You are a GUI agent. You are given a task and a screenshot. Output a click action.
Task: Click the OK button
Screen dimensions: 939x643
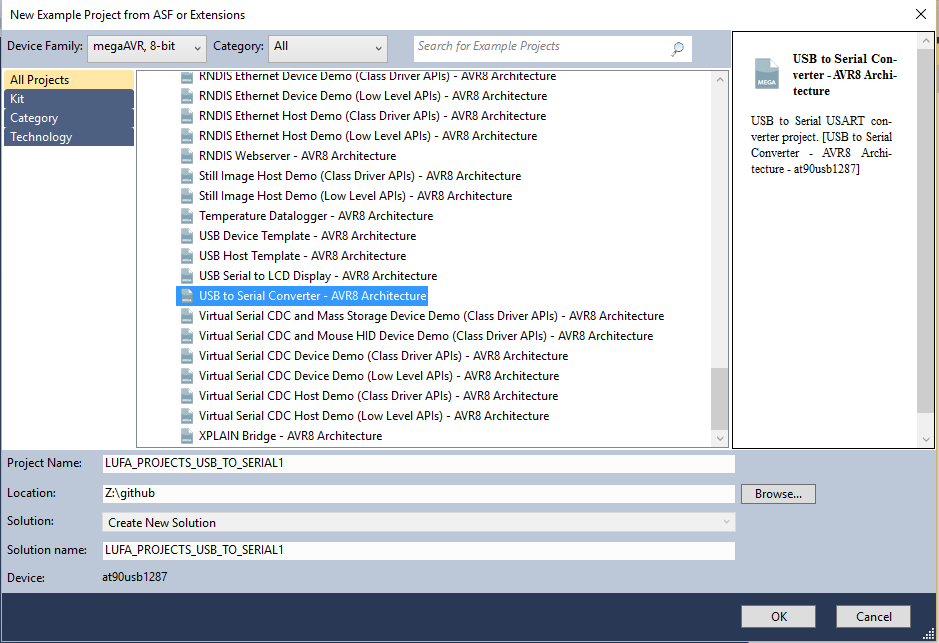[x=779, y=617]
